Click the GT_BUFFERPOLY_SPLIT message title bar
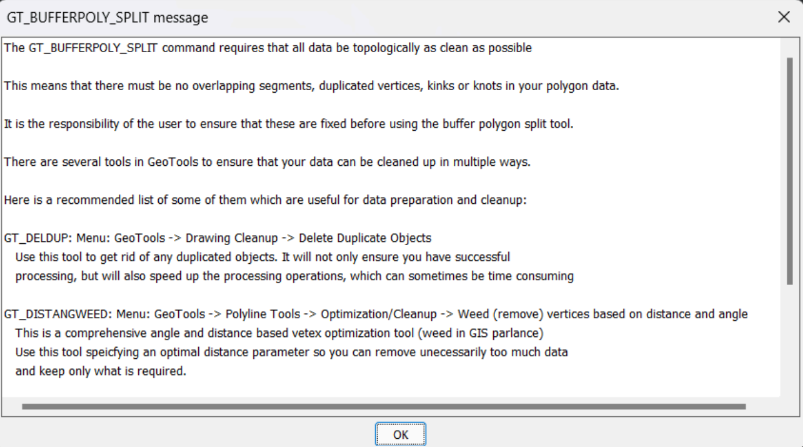Image resolution: width=803 pixels, height=447 pixels. [300, 17]
